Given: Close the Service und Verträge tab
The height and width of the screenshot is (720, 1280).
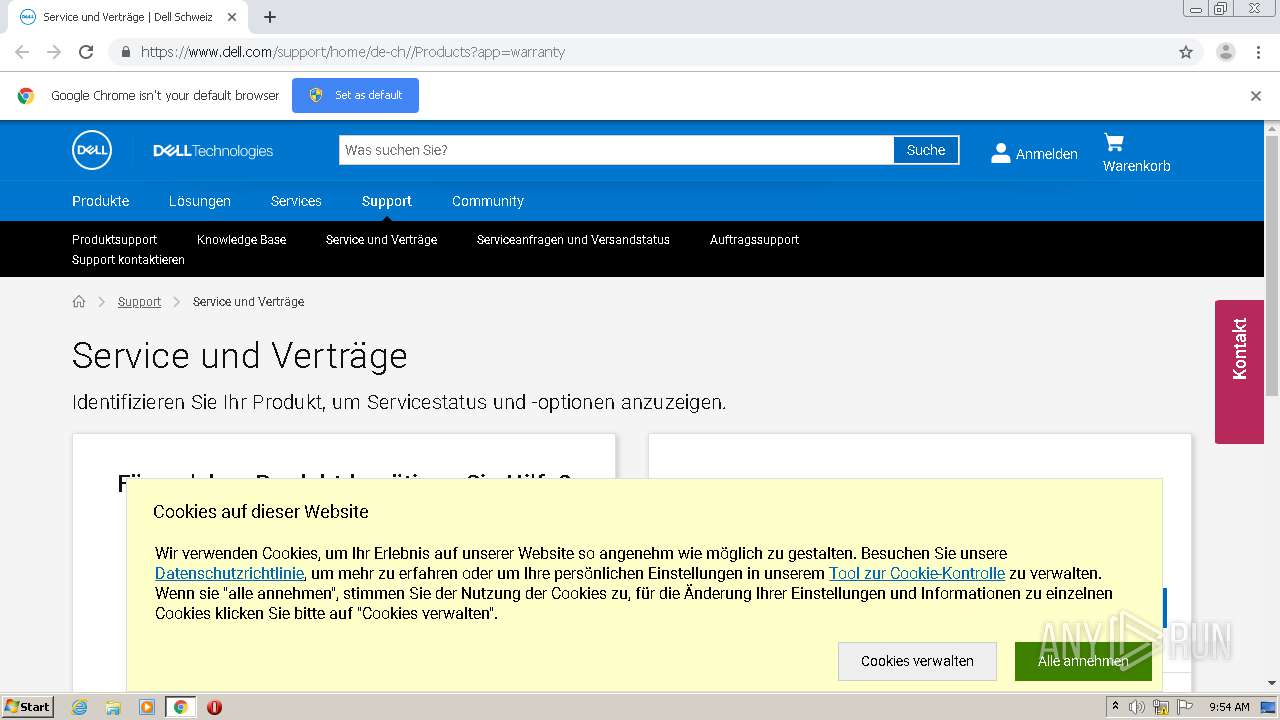Looking at the screenshot, I should tap(232, 17).
